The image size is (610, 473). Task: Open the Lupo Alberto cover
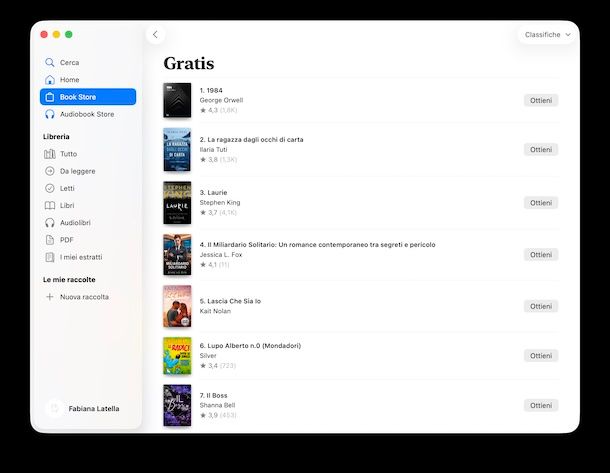[177, 356]
